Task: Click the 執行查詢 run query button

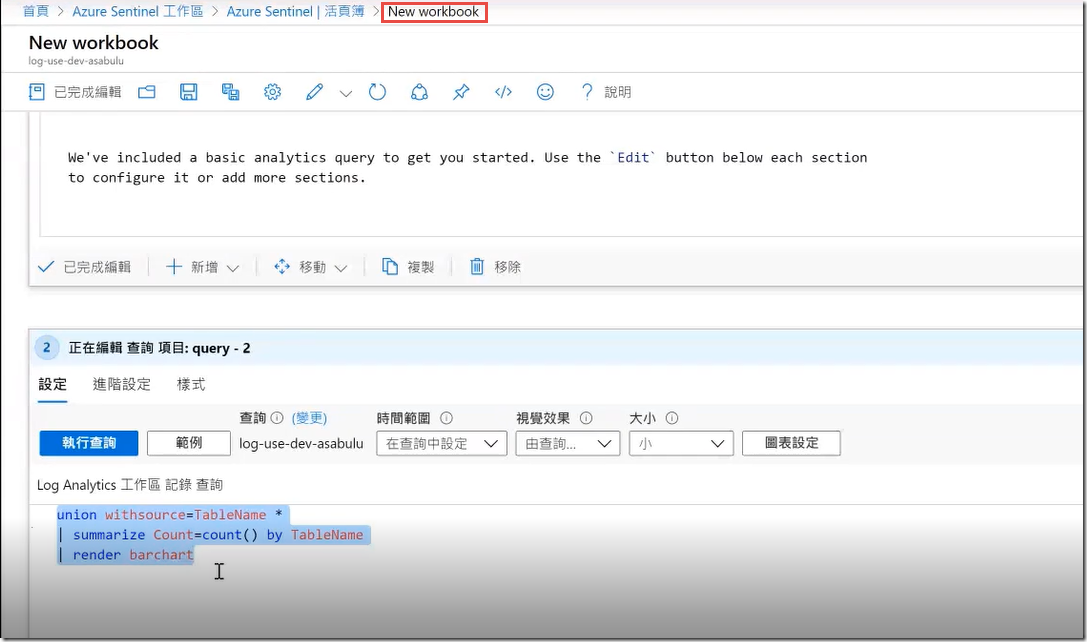Action: 89,443
